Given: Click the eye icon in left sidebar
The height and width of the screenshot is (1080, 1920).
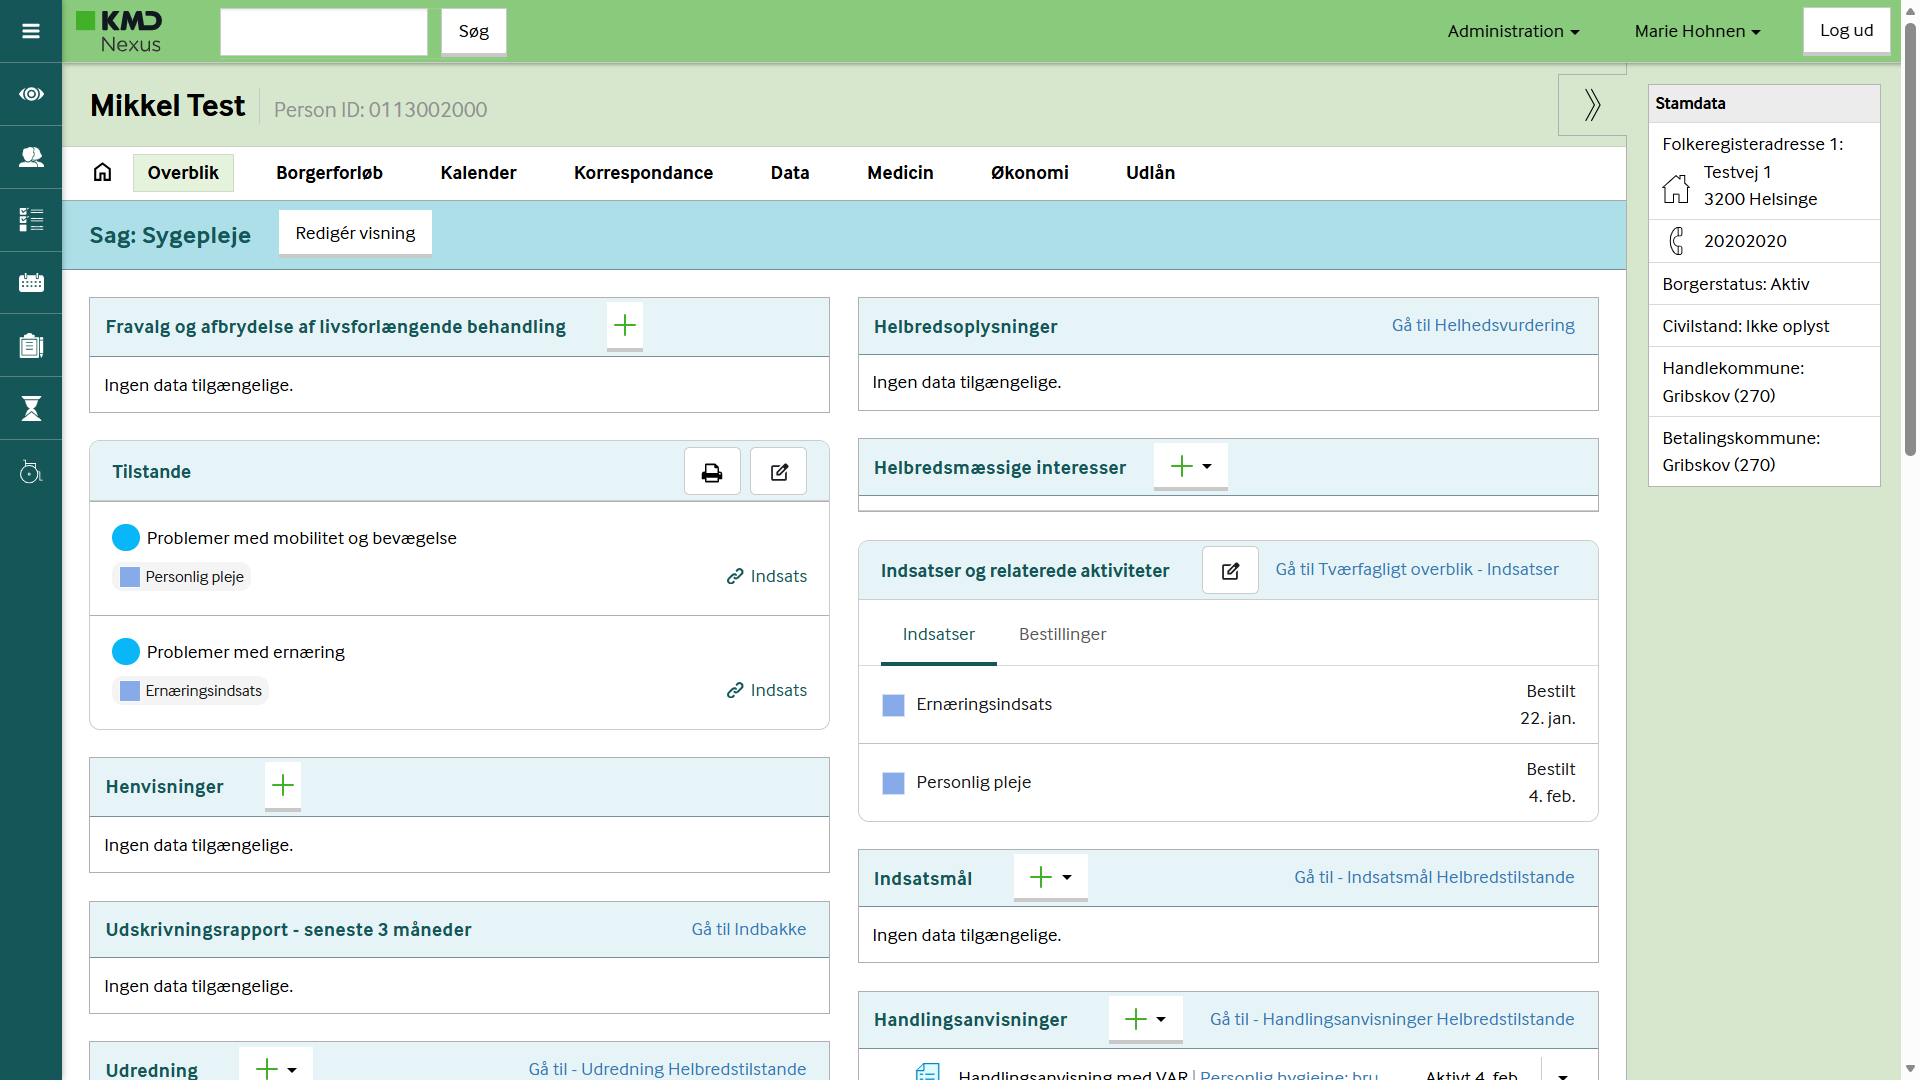Looking at the screenshot, I should click(31, 94).
